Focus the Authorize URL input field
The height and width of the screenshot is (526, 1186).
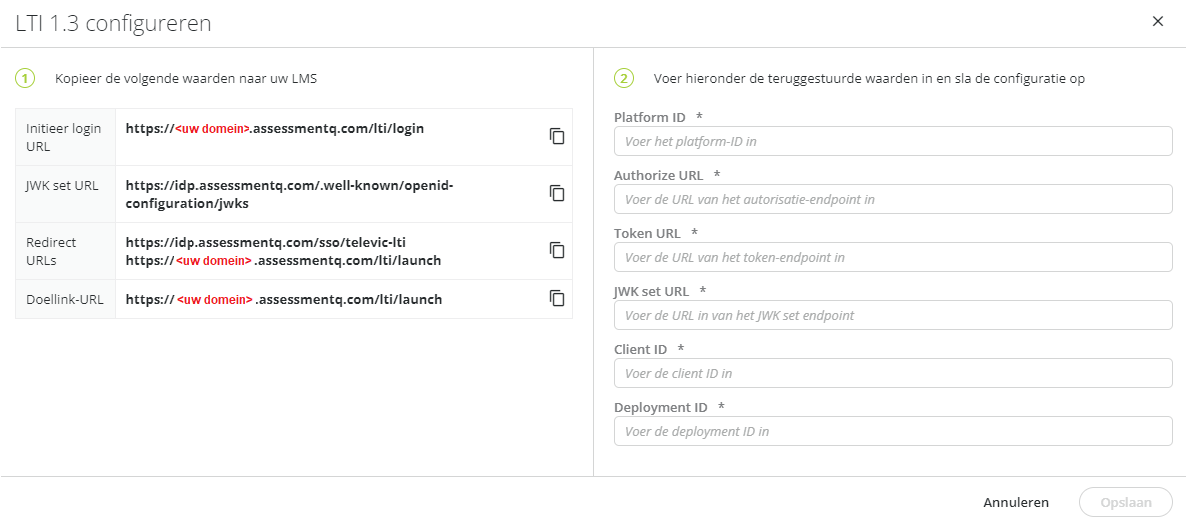click(893, 199)
